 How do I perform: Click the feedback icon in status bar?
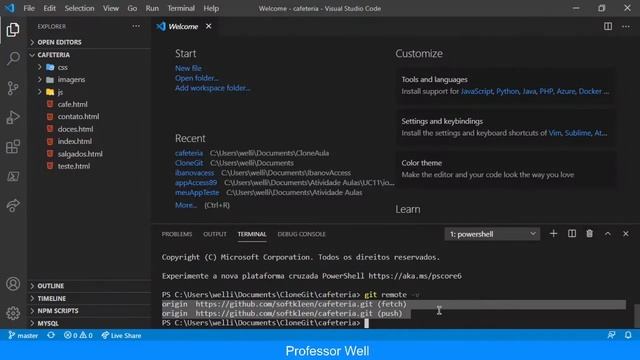coord(611,335)
